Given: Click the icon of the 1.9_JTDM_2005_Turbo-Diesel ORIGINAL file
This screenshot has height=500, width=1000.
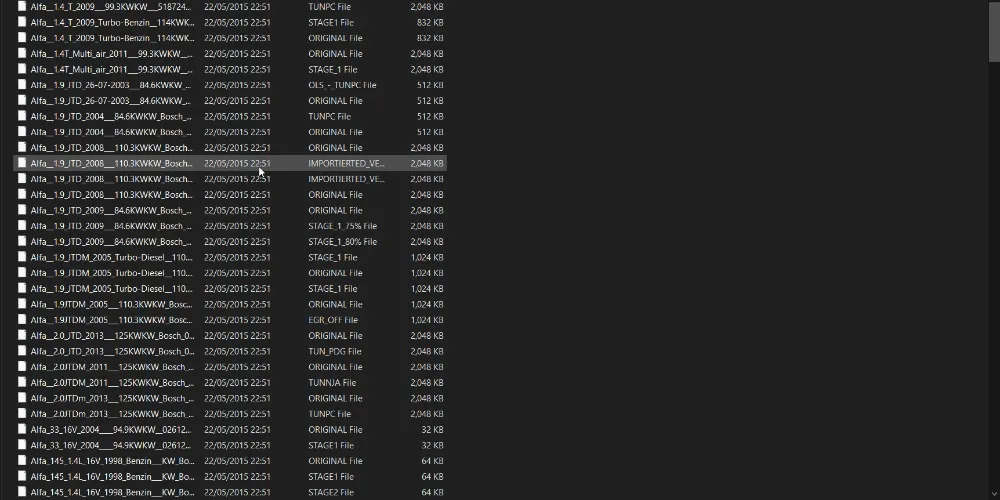Looking at the screenshot, I should (x=22, y=272).
